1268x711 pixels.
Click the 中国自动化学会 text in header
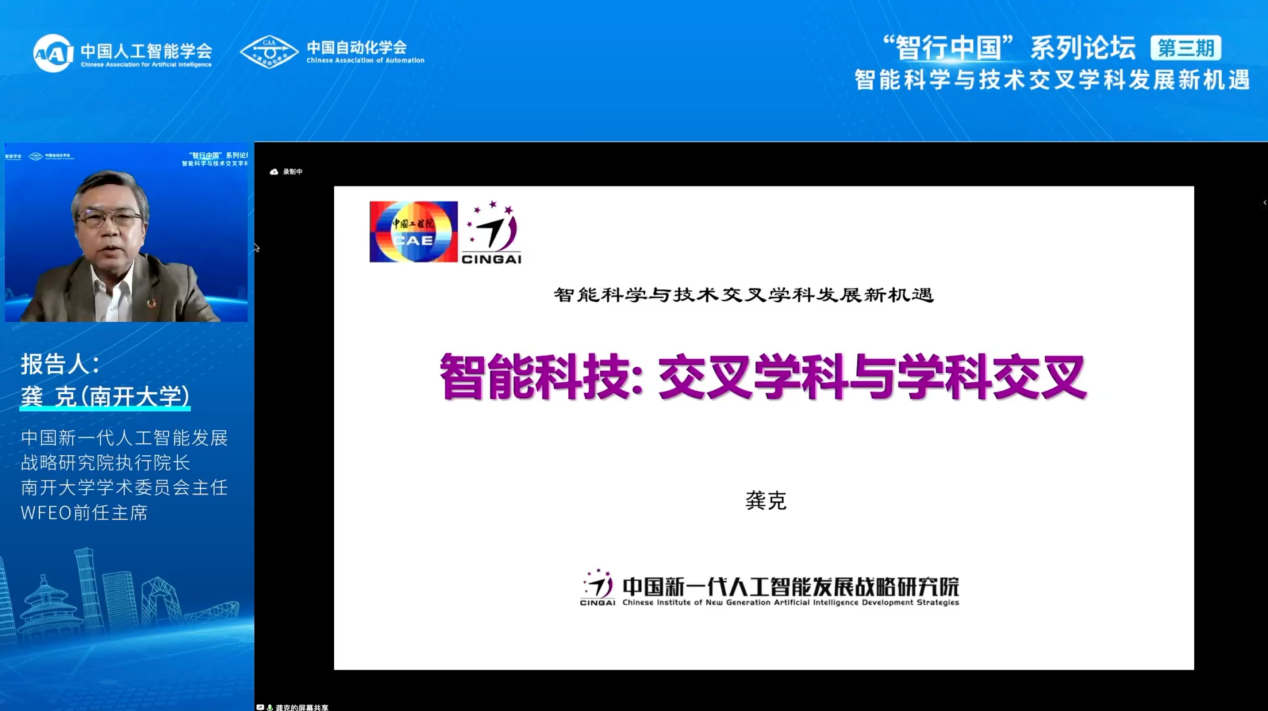tap(357, 47)
